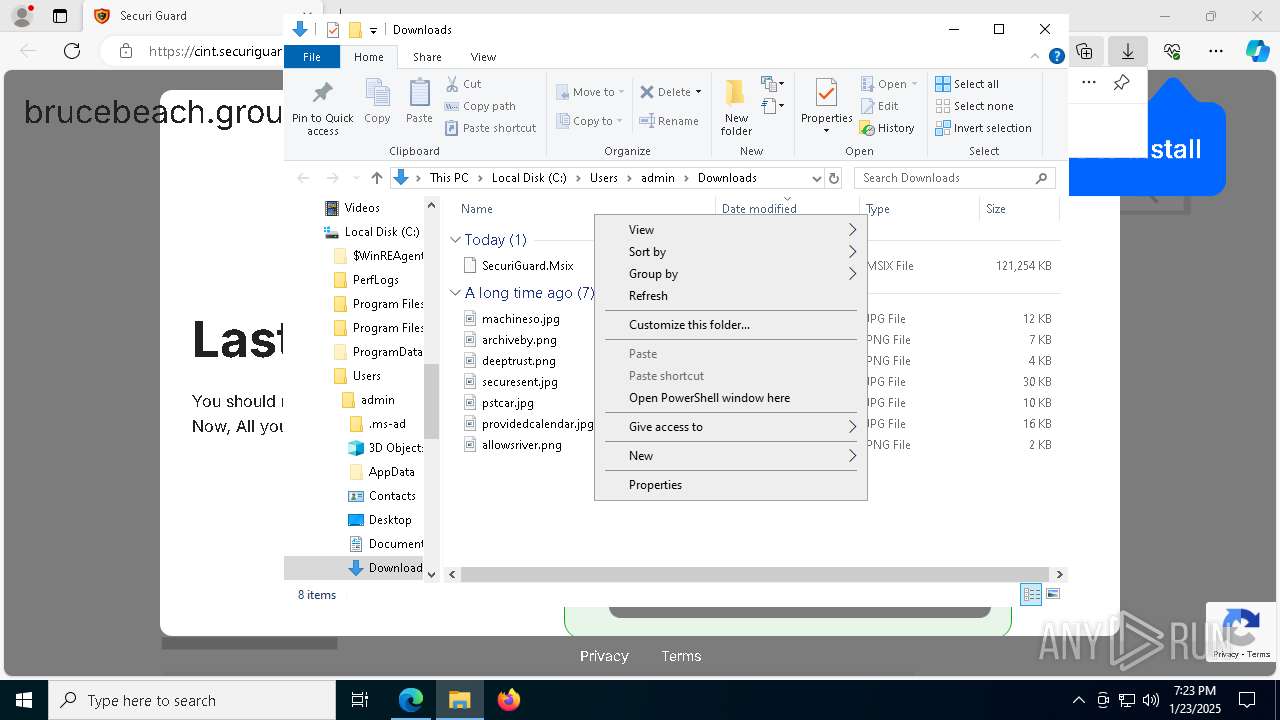Image resolution: width=1280 pixels, height=720 pixels.
Task: Click the Paste ribbon icon
Action: tap(419, 101)
